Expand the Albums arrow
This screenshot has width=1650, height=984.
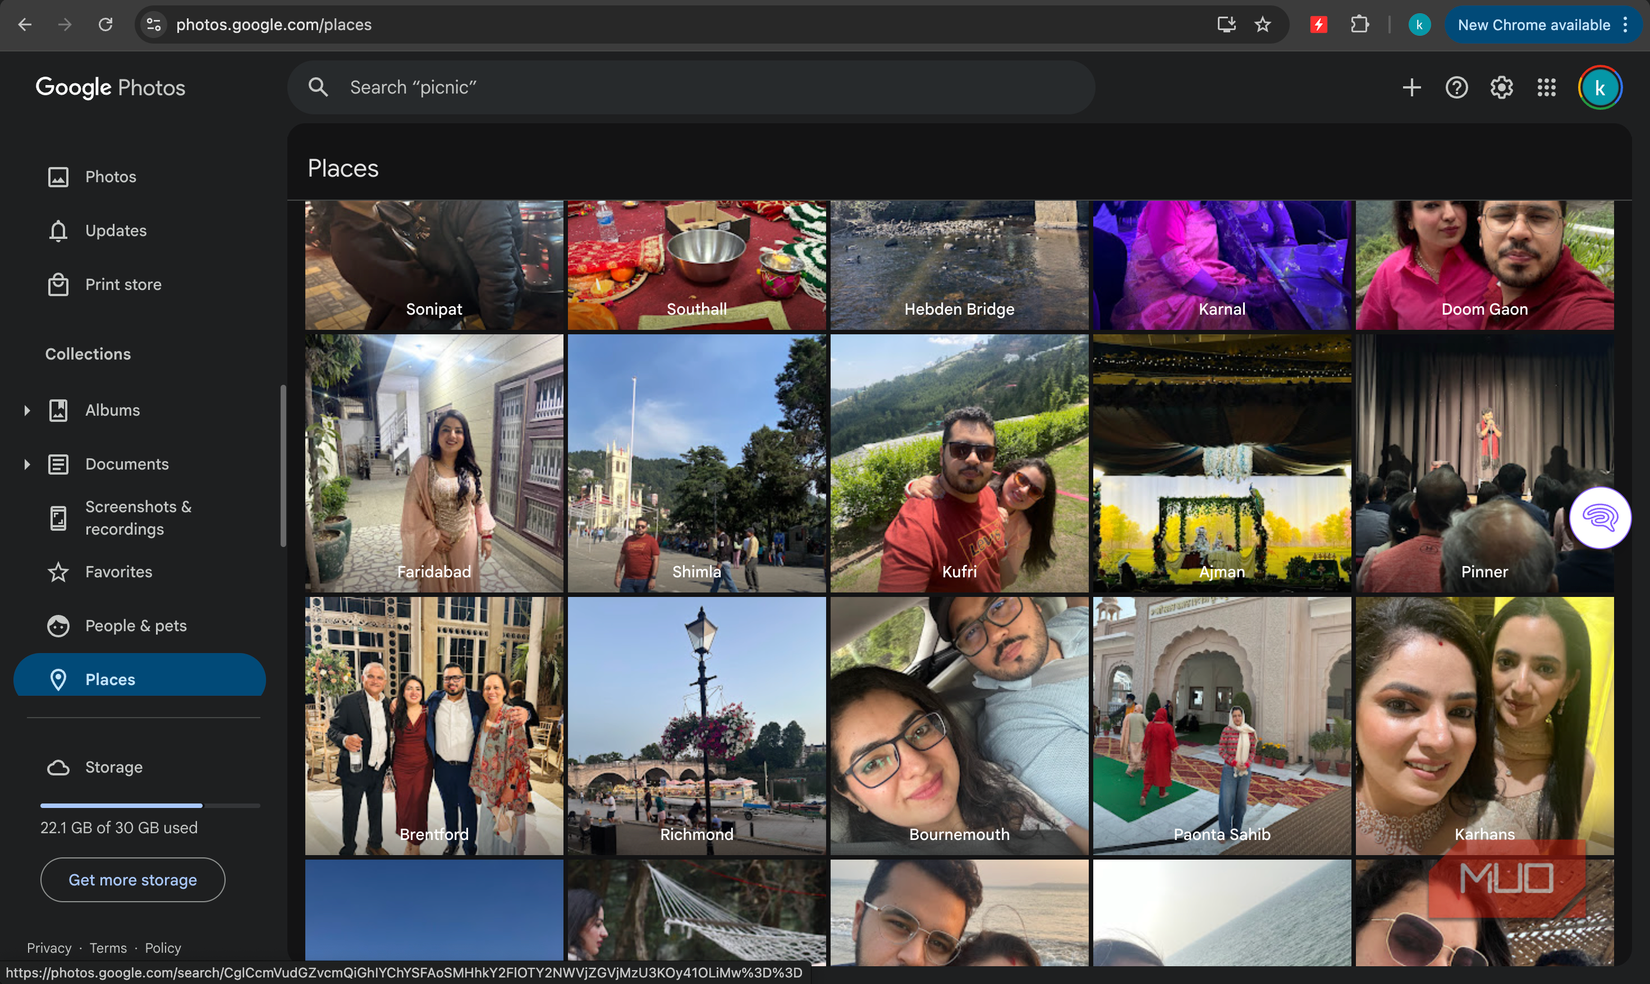[x=27, y=411]
